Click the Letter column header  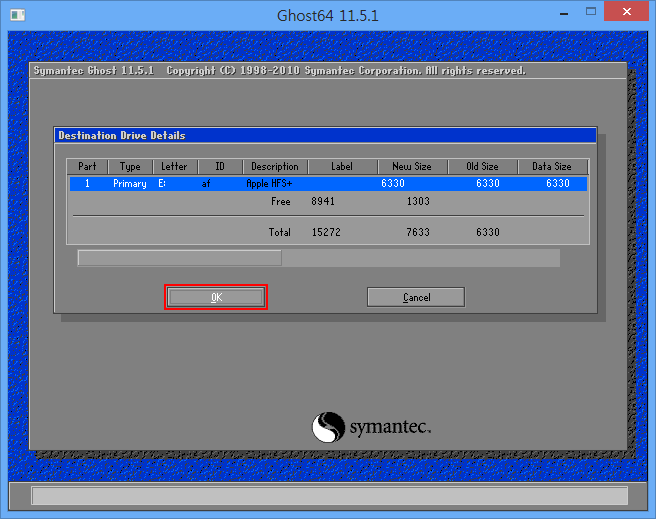click(174, 166)
